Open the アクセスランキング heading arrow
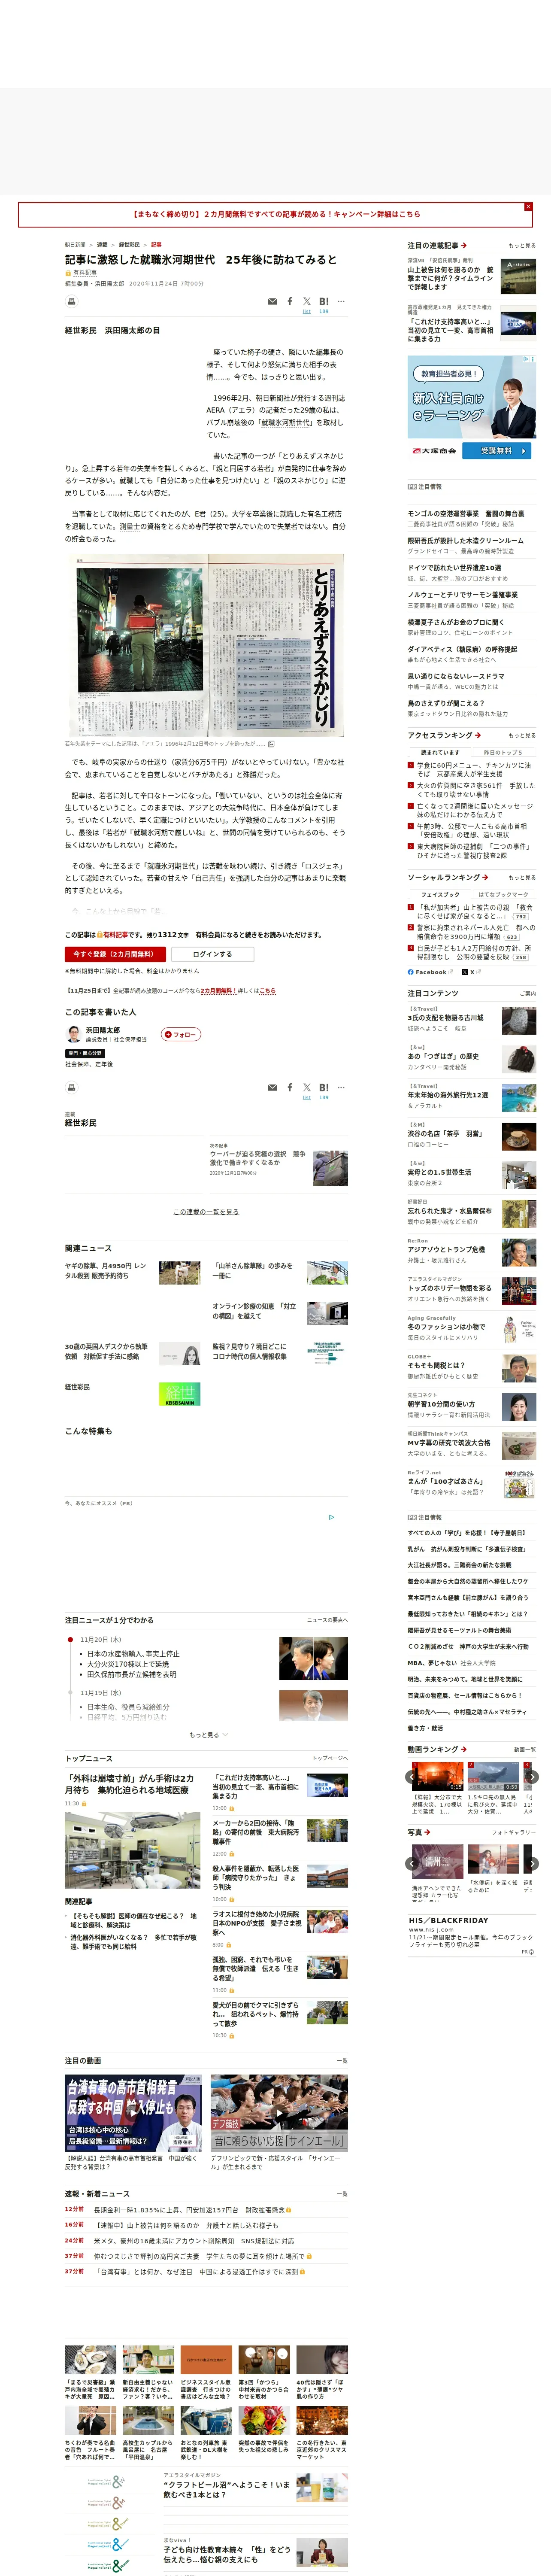Screen dimensions: 551x2576 (478, 735)
